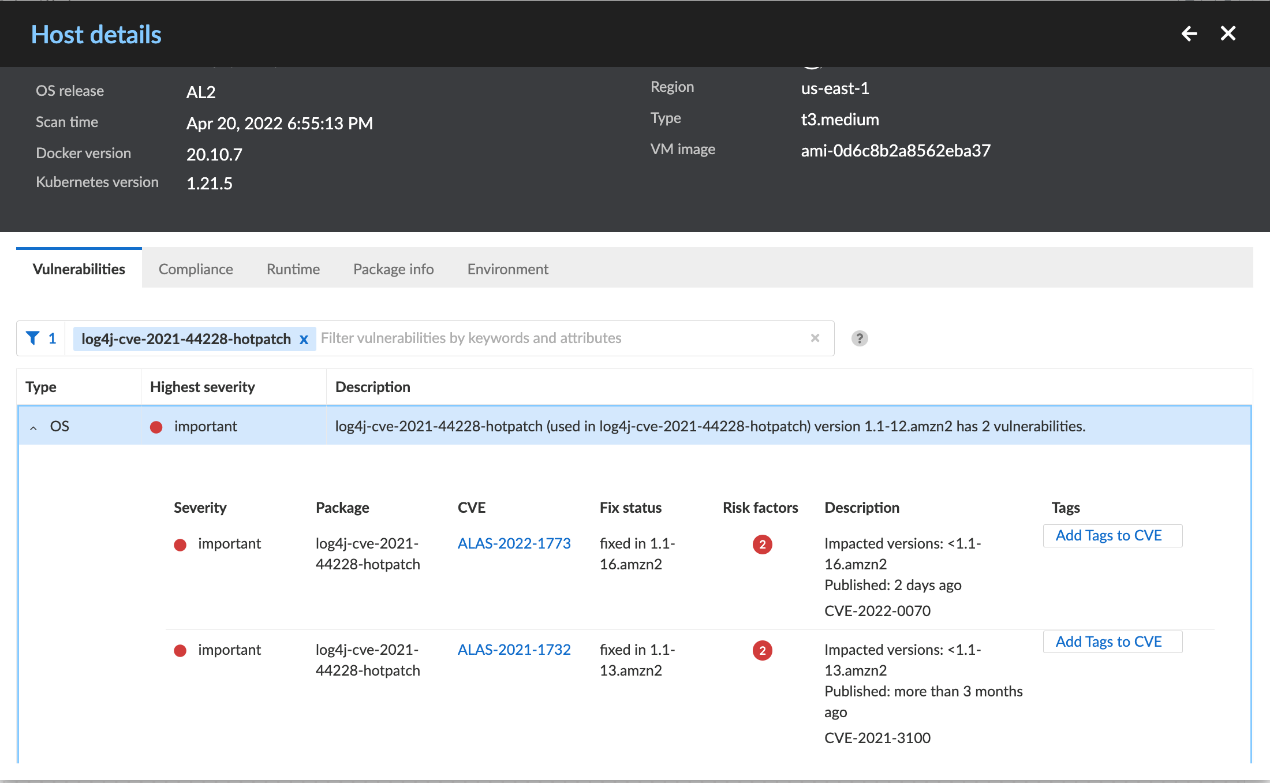Image resolution: width=1270 pixels, height=783 pixels.
Task: Click the Type column header
Action: click(x=41, y=387)
